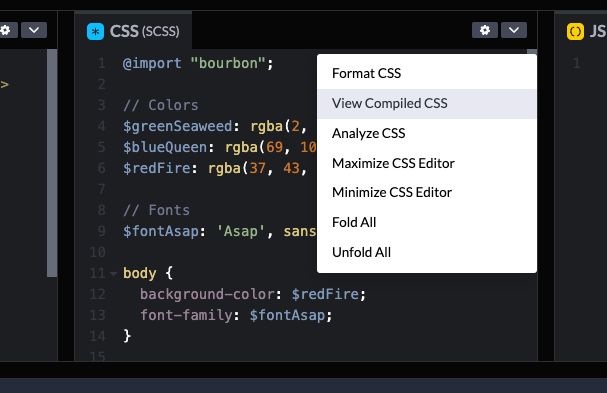Click the @import "bourbon" line

point(198,63)
